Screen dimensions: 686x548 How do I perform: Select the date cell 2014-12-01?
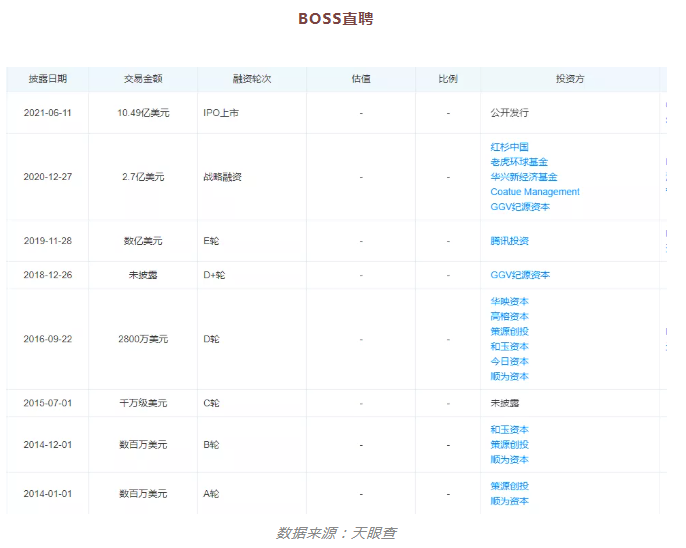48,445
